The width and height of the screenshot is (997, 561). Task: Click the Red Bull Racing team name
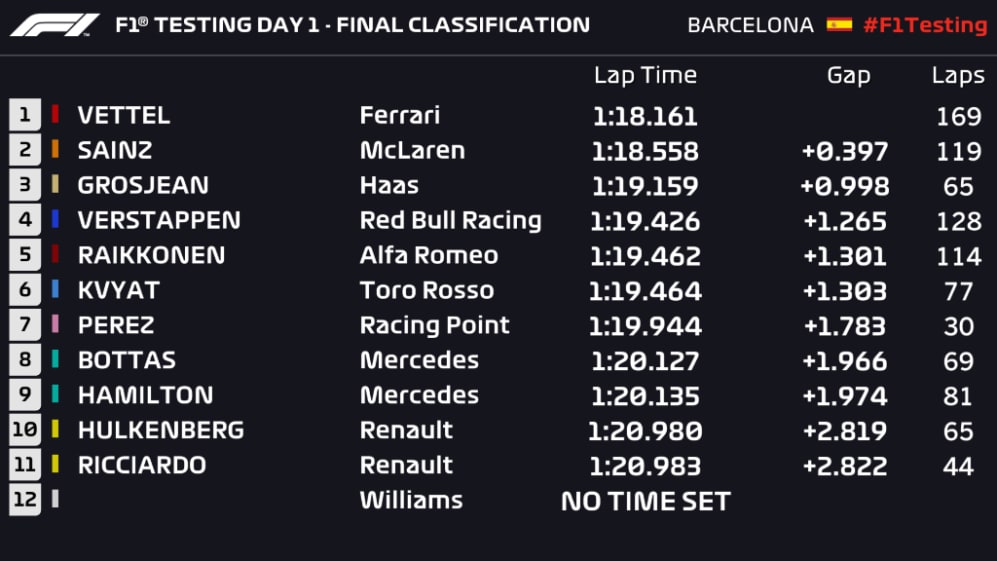tap(450, 220)
